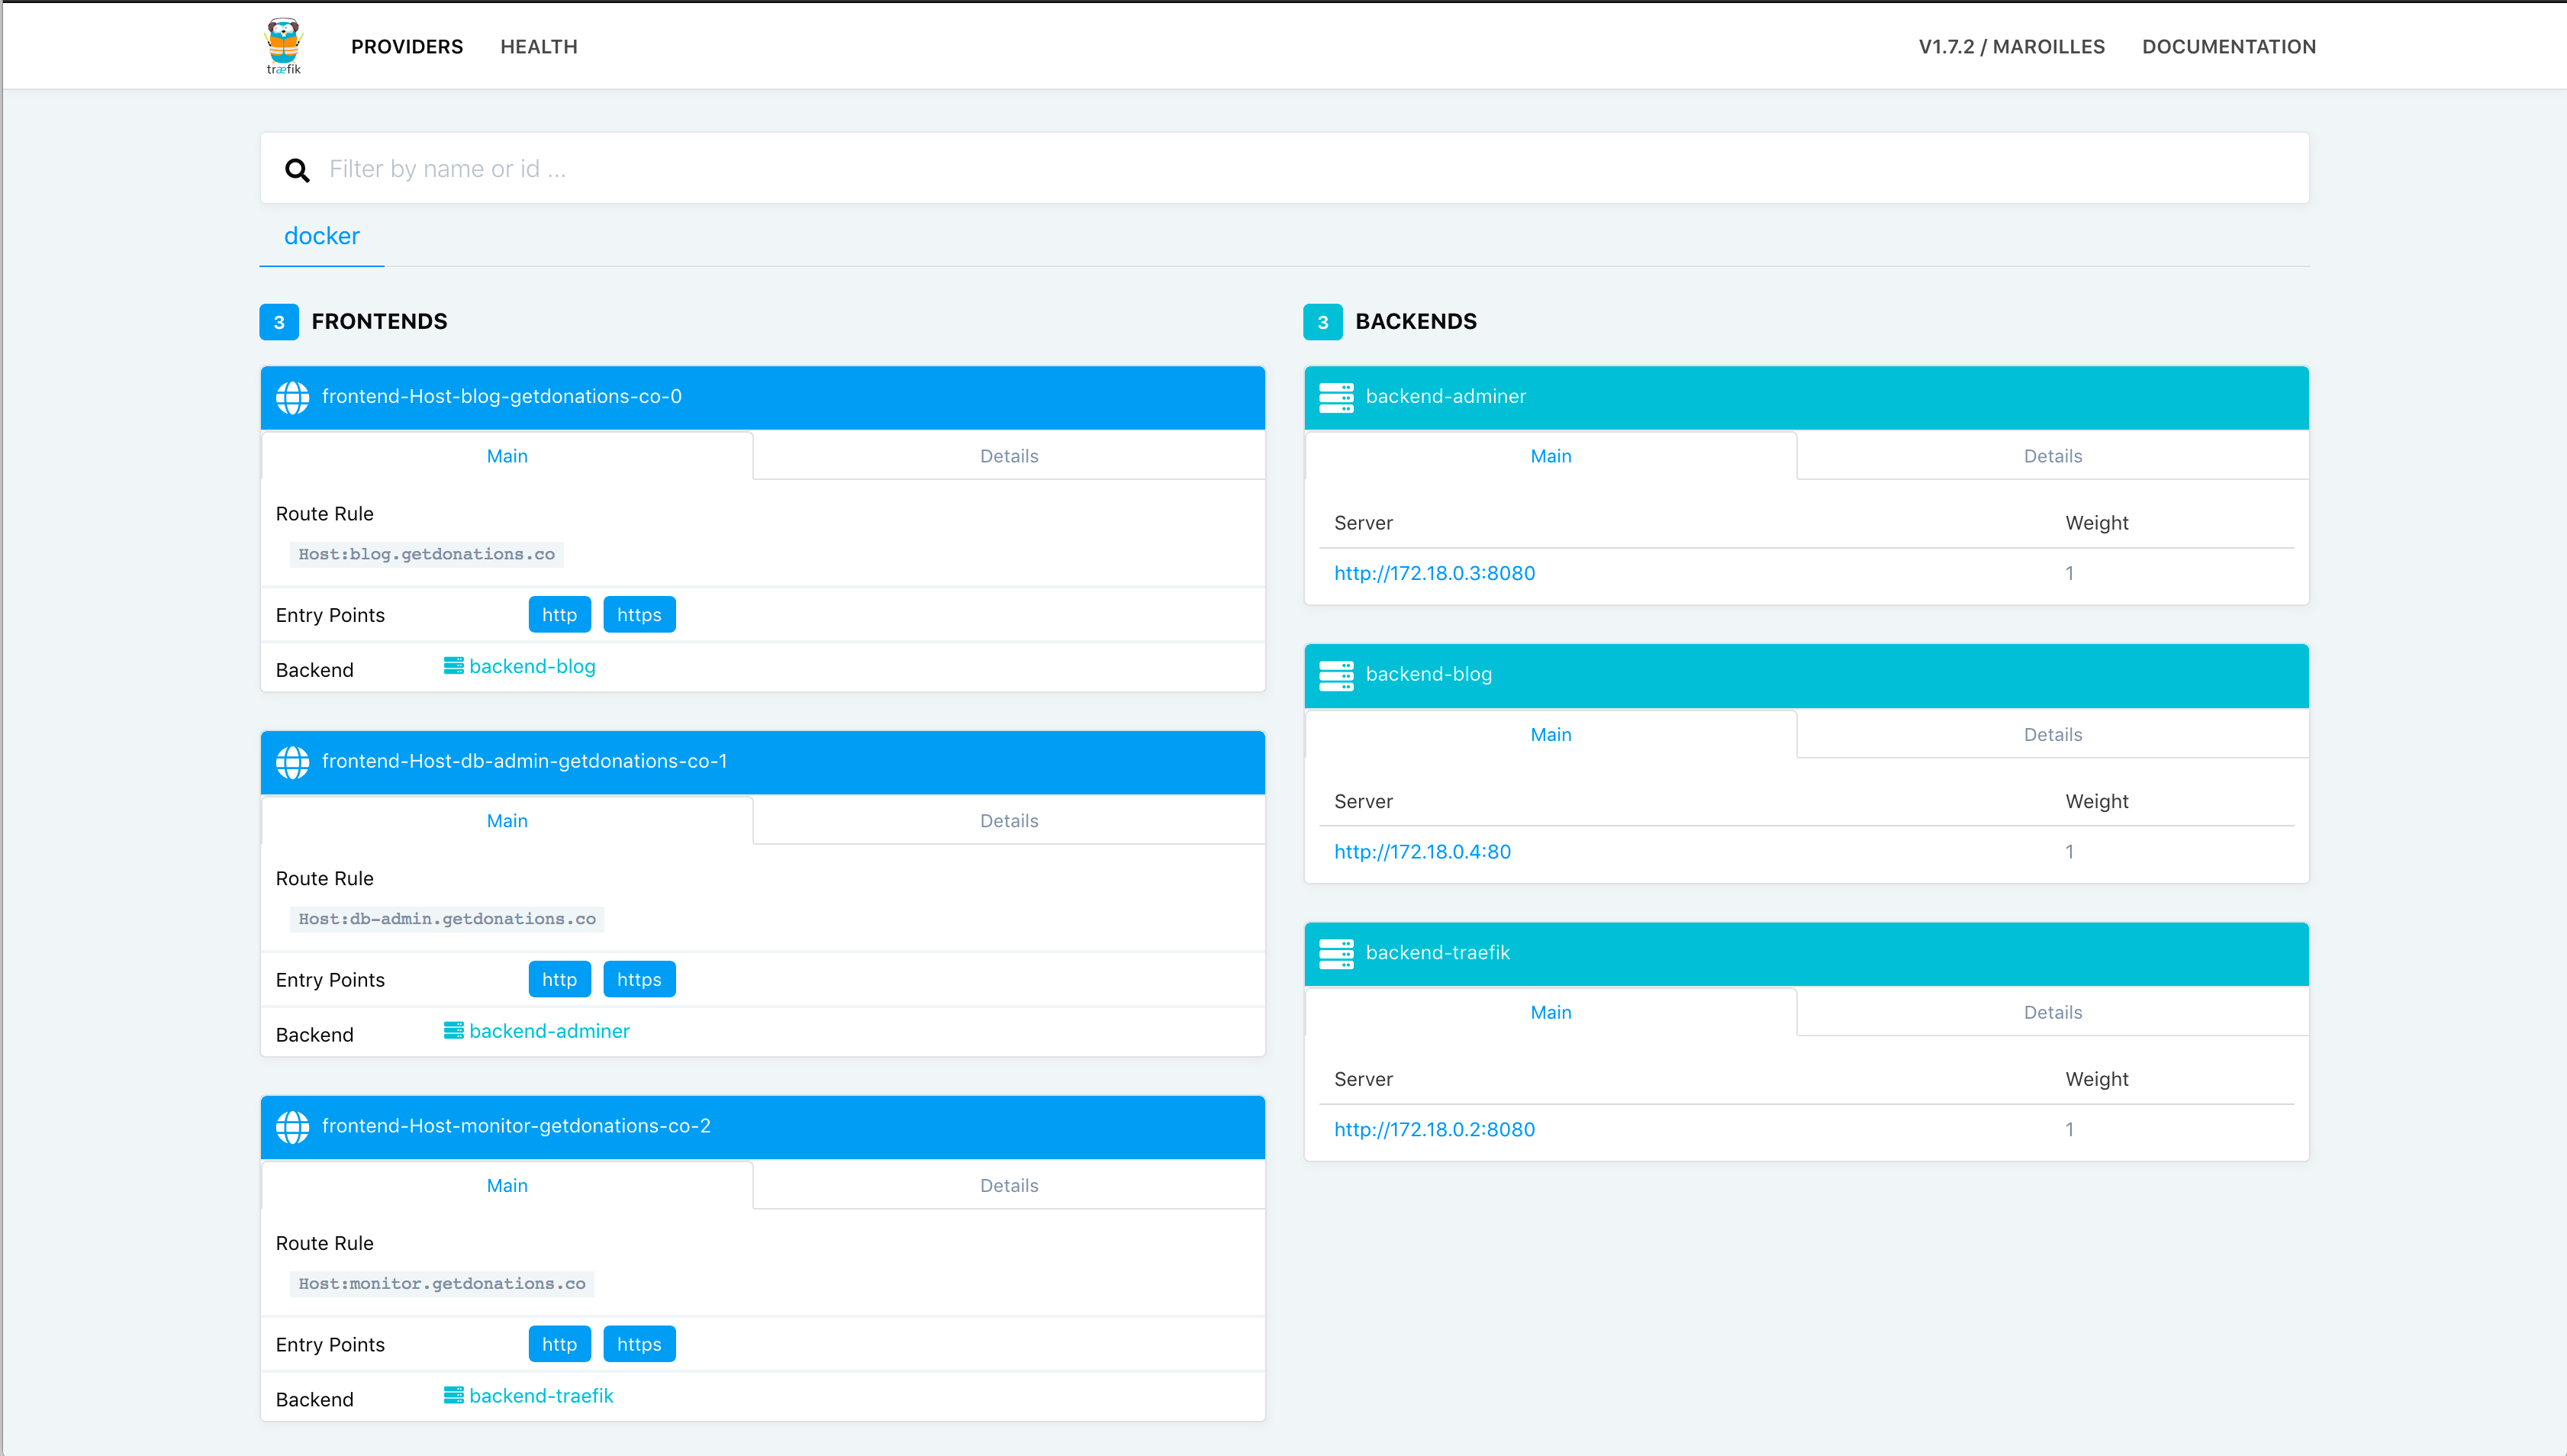Click the search magnifier icon
This screenshot has height=1456, width=2567.
(296, 169)
